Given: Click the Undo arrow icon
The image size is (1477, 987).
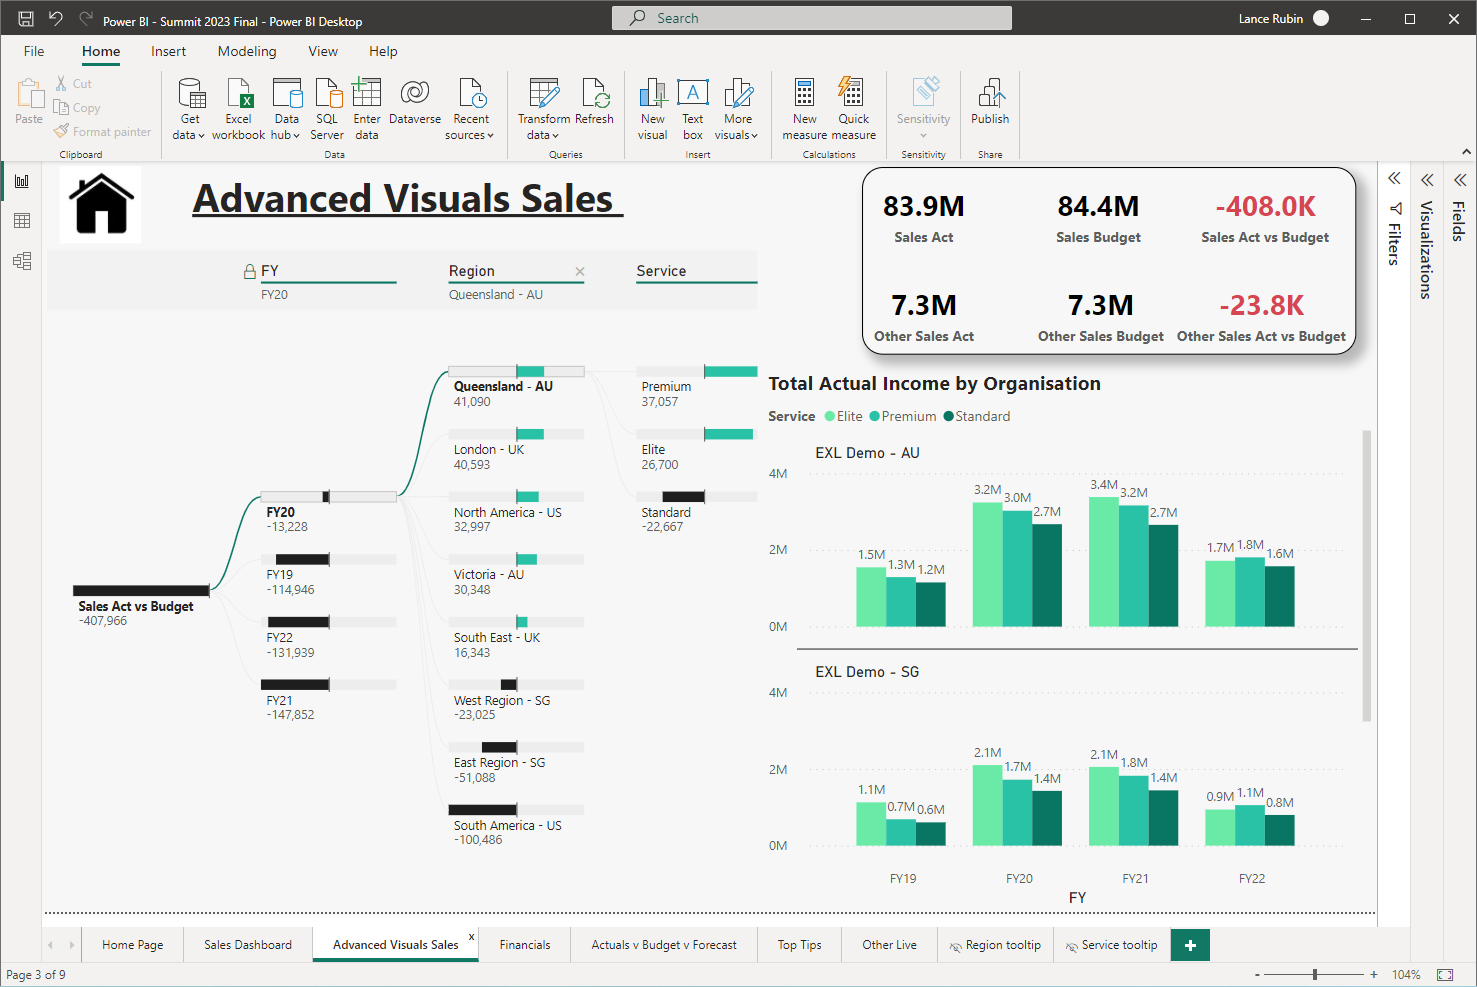Looking at the screenshot, I should pos(56,19).
